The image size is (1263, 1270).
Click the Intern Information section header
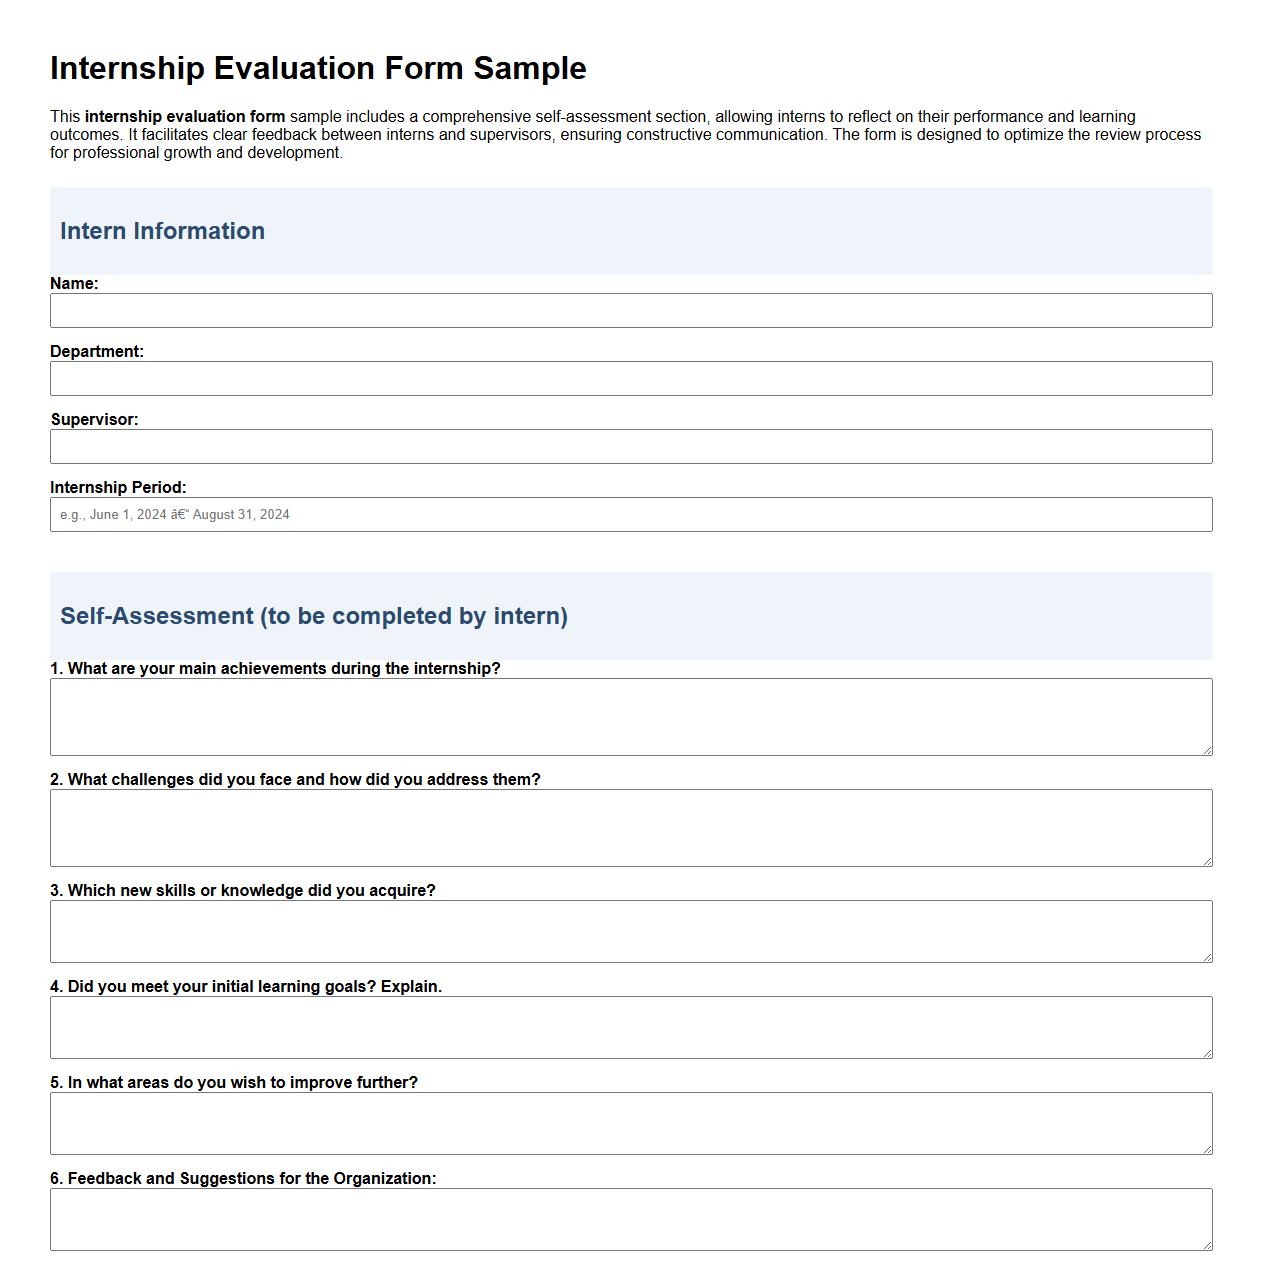[163, 231]
